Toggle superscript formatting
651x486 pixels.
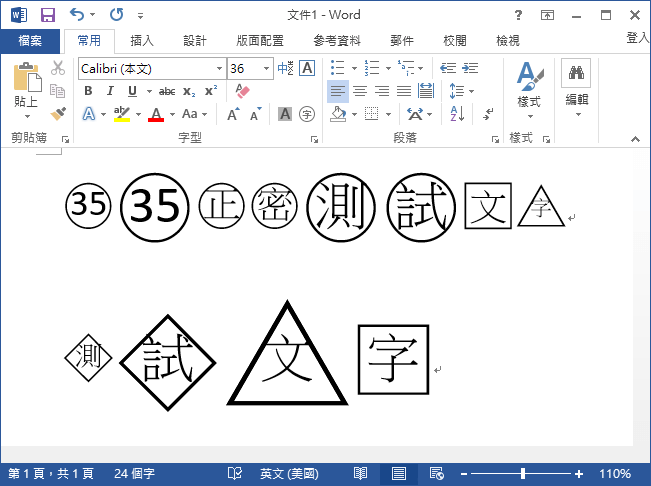click(x=211, y=91)
